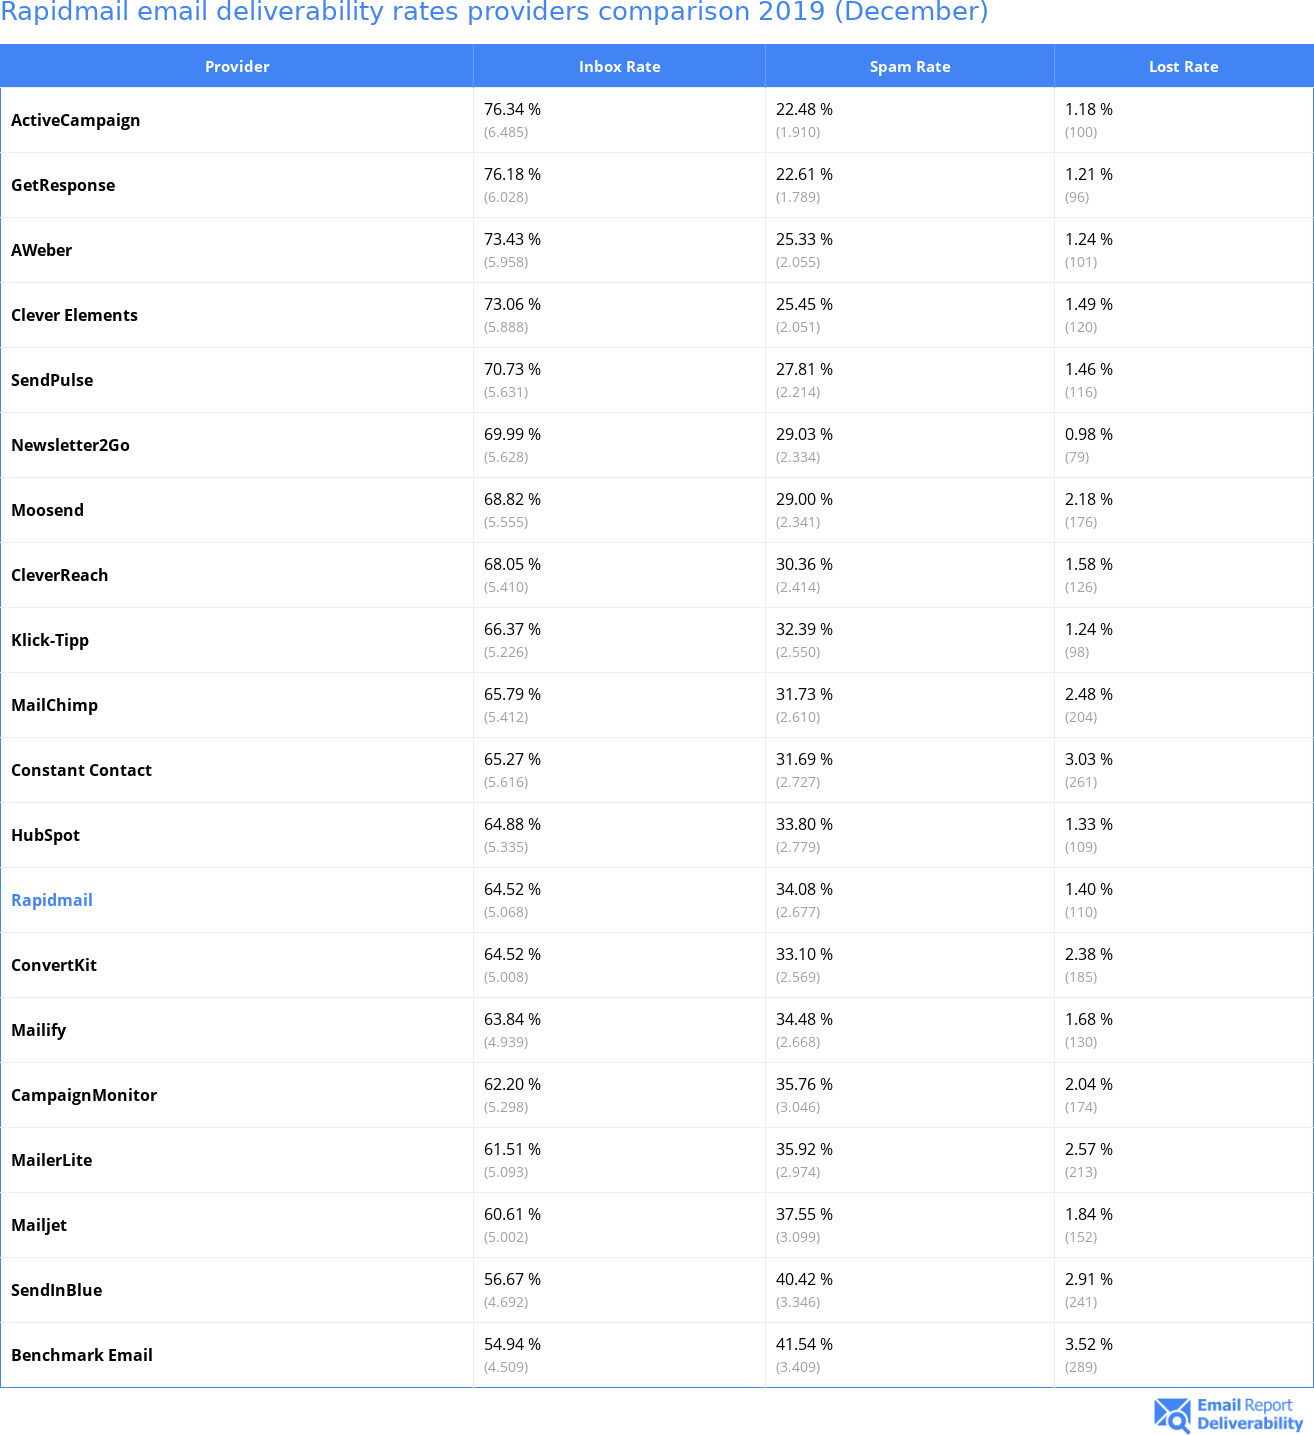Click ActiveCampaign's 76.34 % inbox rate
Viewport: 1314px width, 1435px height.
(512, 109)
